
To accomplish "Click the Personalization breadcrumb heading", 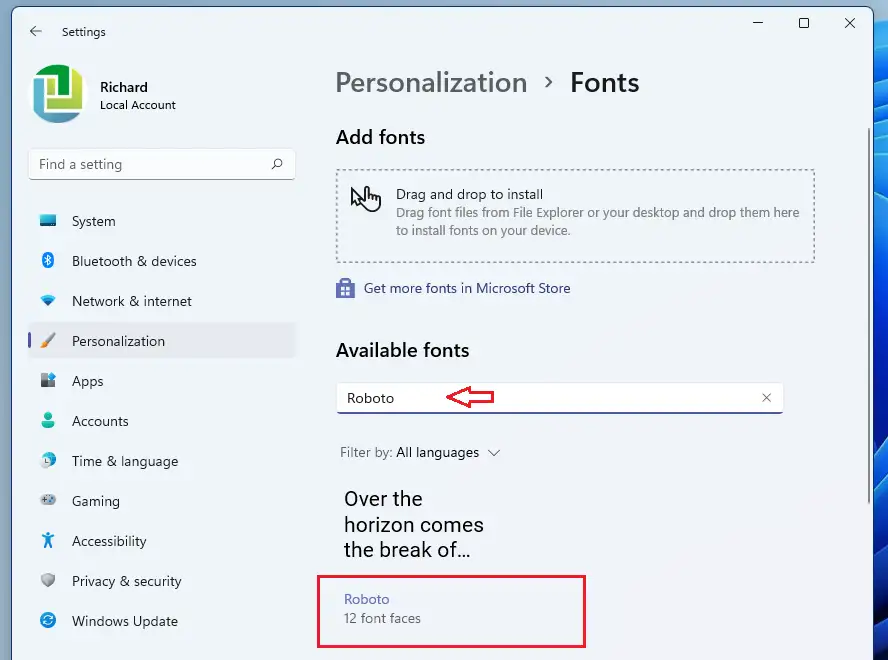I will [x=431, y=83].
